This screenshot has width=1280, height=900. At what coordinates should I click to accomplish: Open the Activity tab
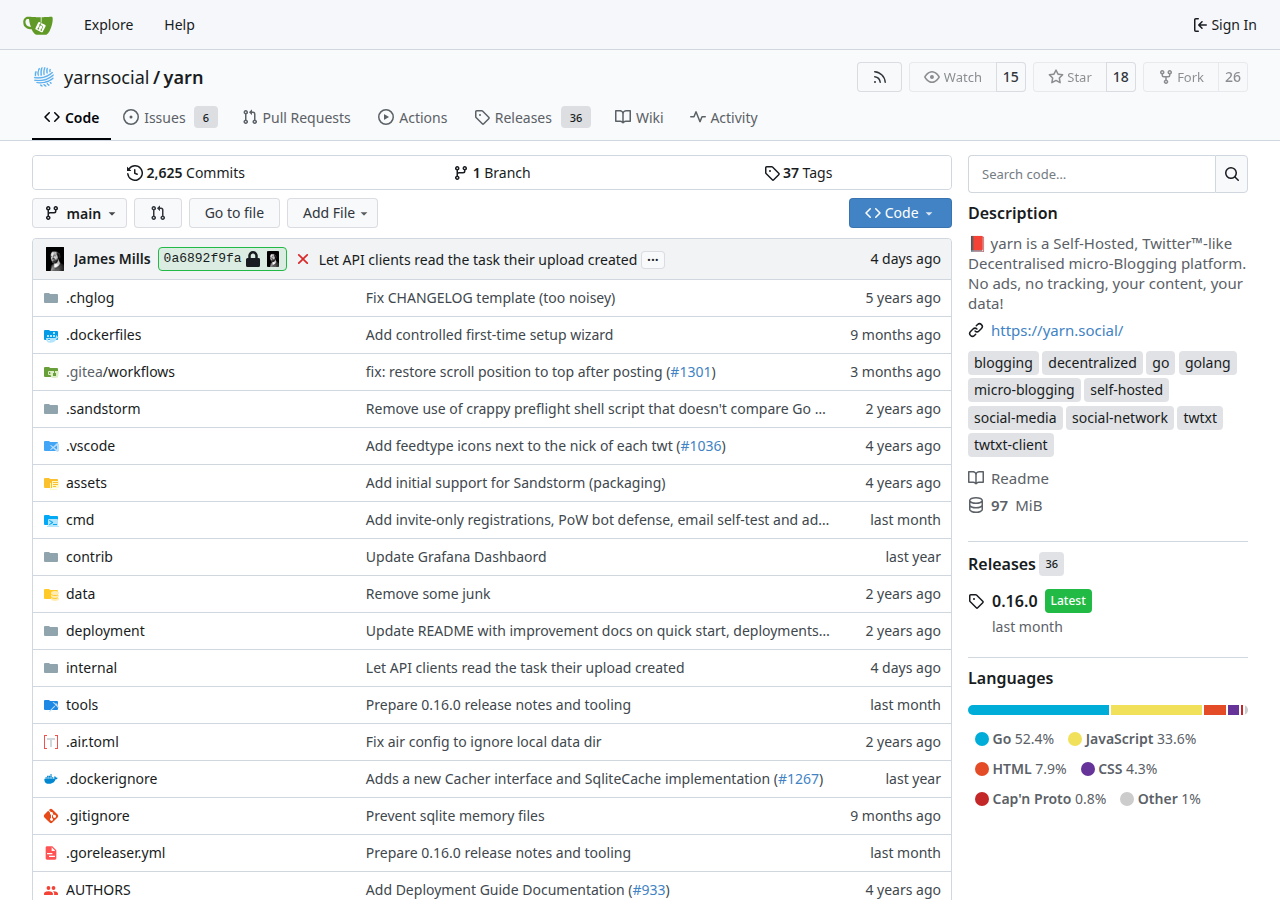point(723,118)
